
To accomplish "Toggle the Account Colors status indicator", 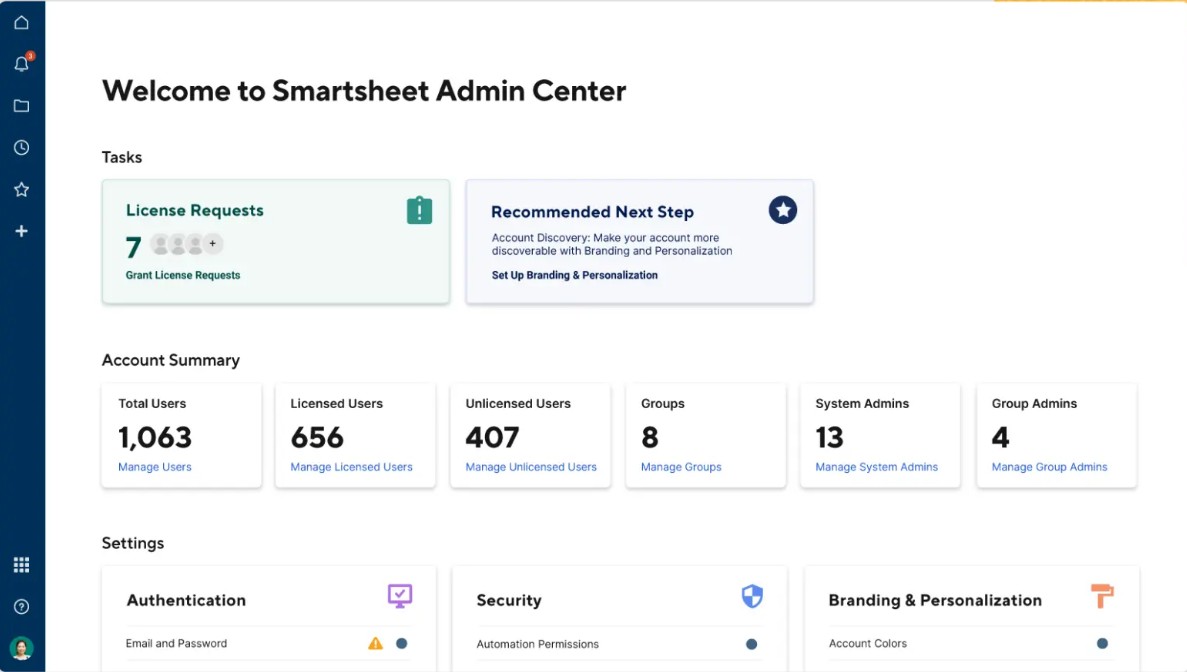I will pyautogui.click(x=1103, y=643).
